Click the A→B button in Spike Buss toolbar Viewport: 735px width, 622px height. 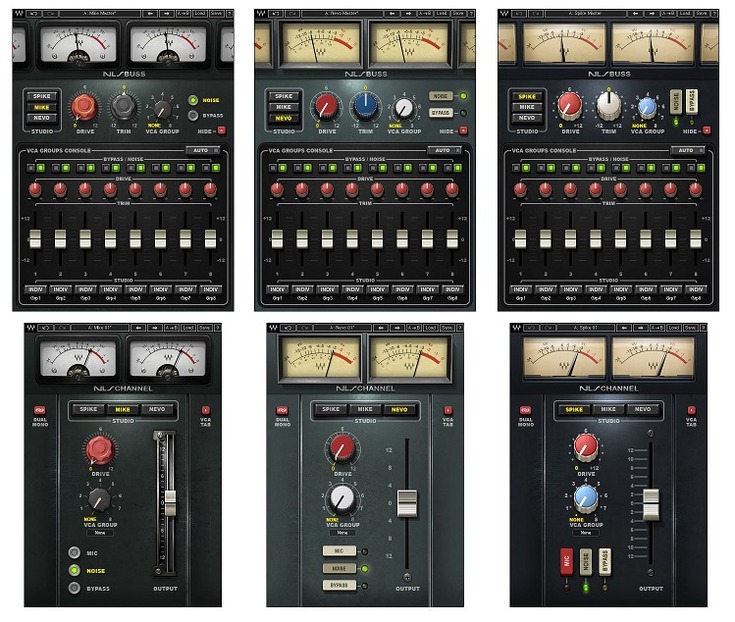click(669, 14)
